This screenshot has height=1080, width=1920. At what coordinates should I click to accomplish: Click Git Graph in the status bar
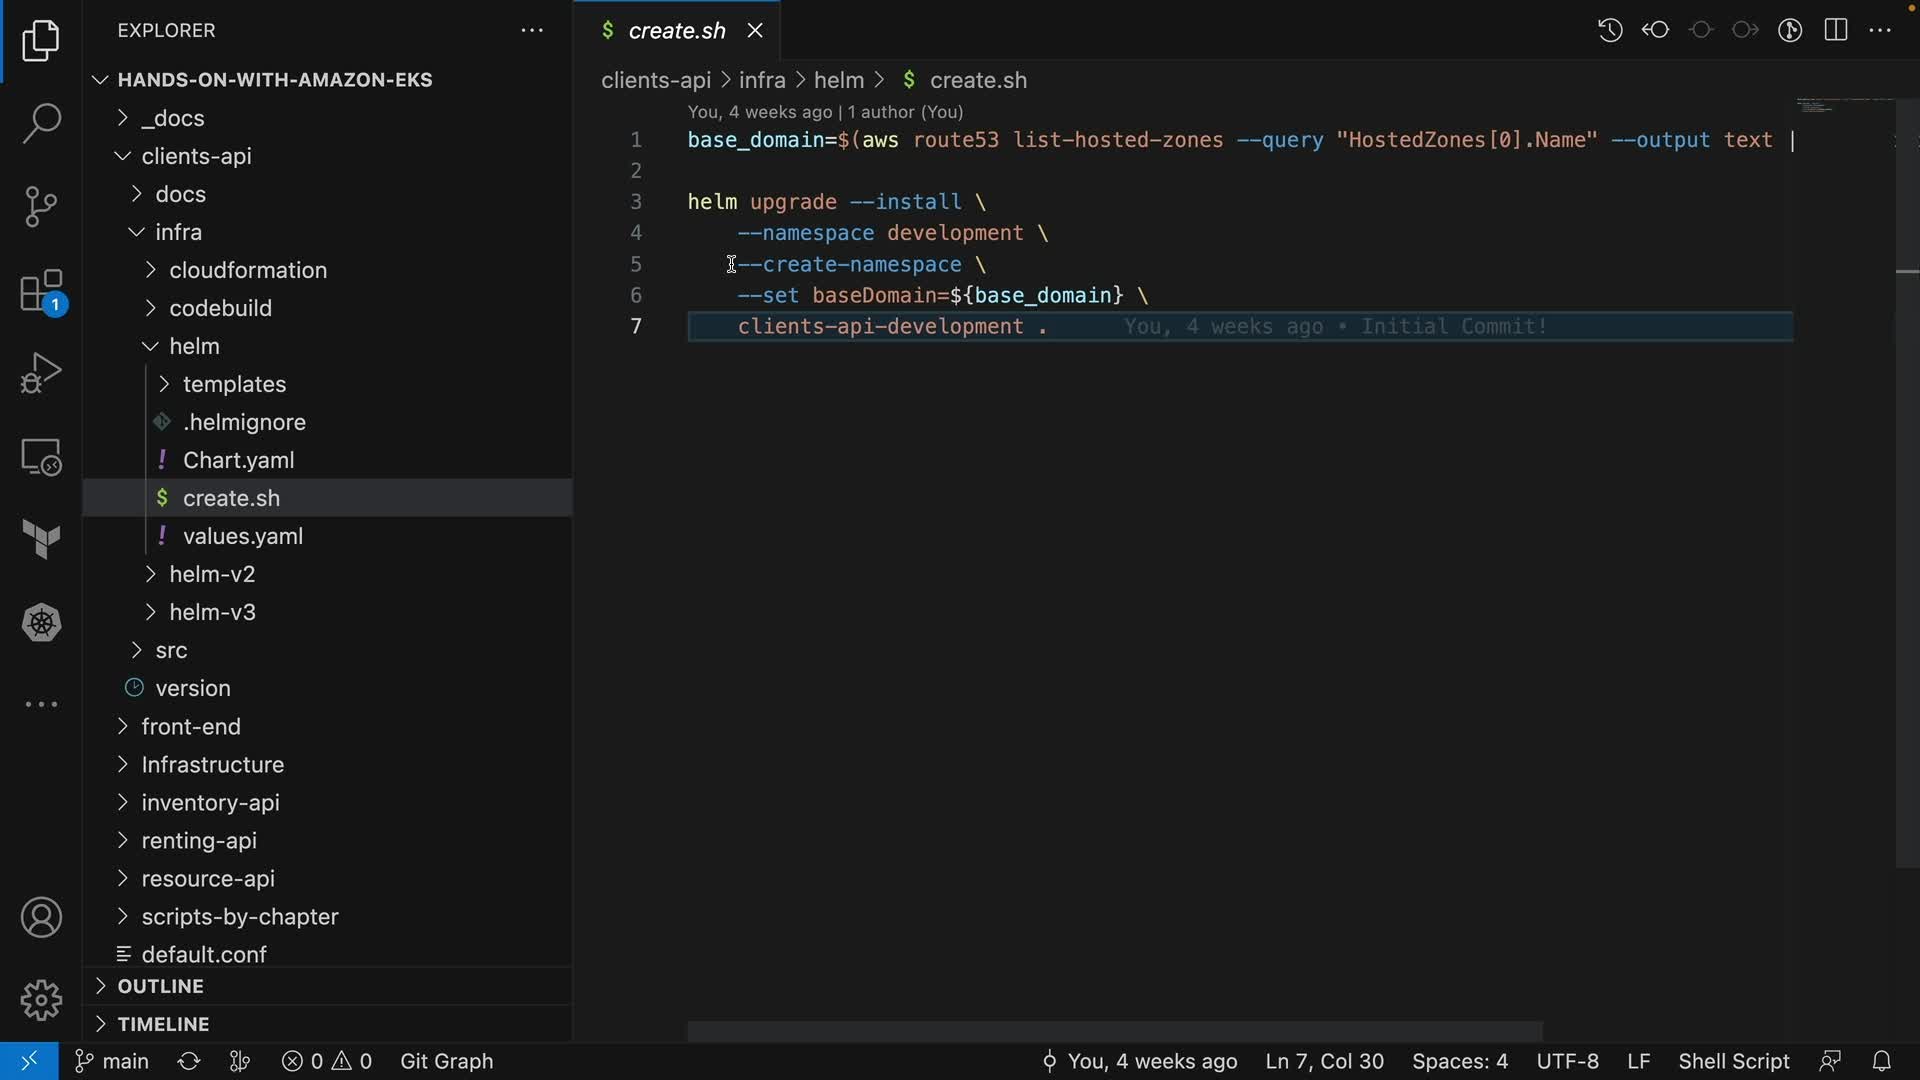446,1061
